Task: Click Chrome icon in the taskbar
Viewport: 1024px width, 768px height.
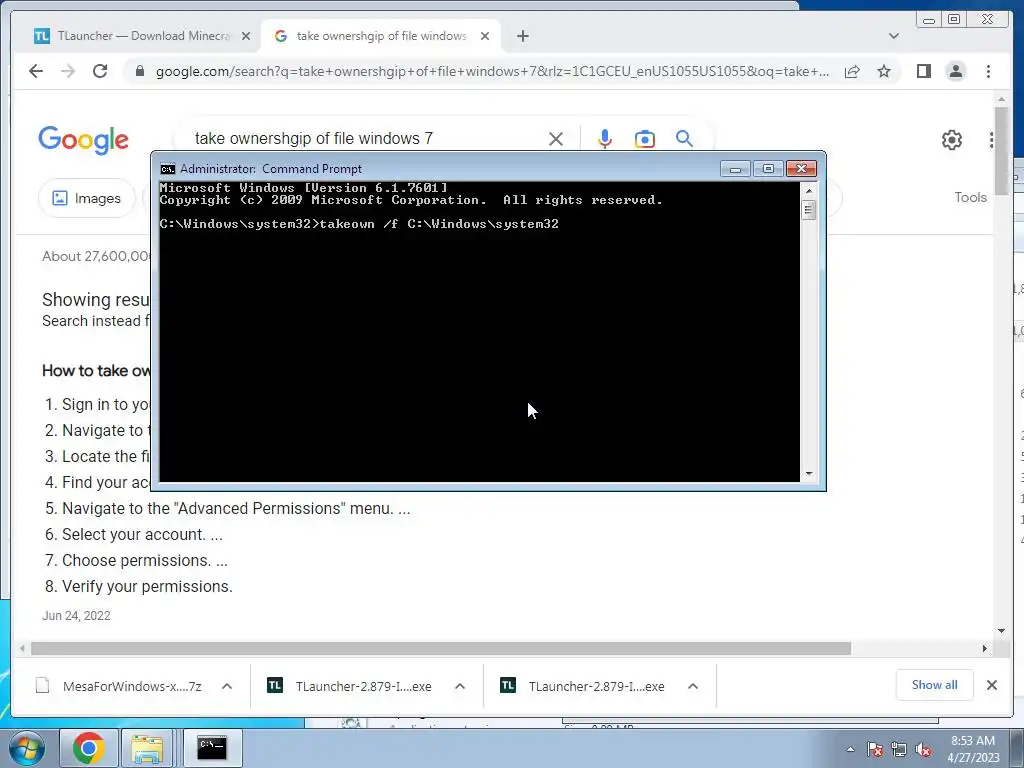Action: [89, 748]
